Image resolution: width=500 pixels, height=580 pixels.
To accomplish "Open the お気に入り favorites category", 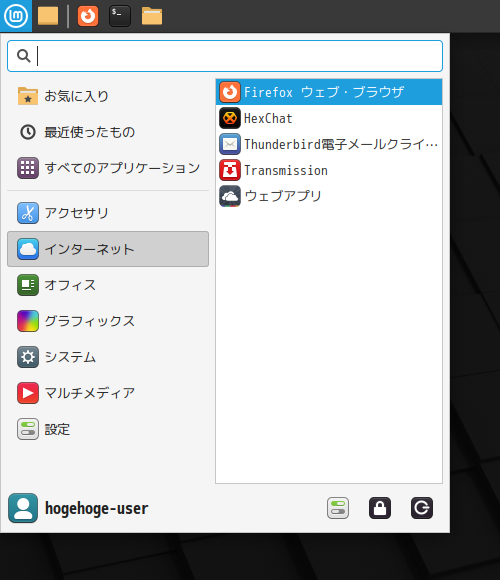I will point(108,96).
